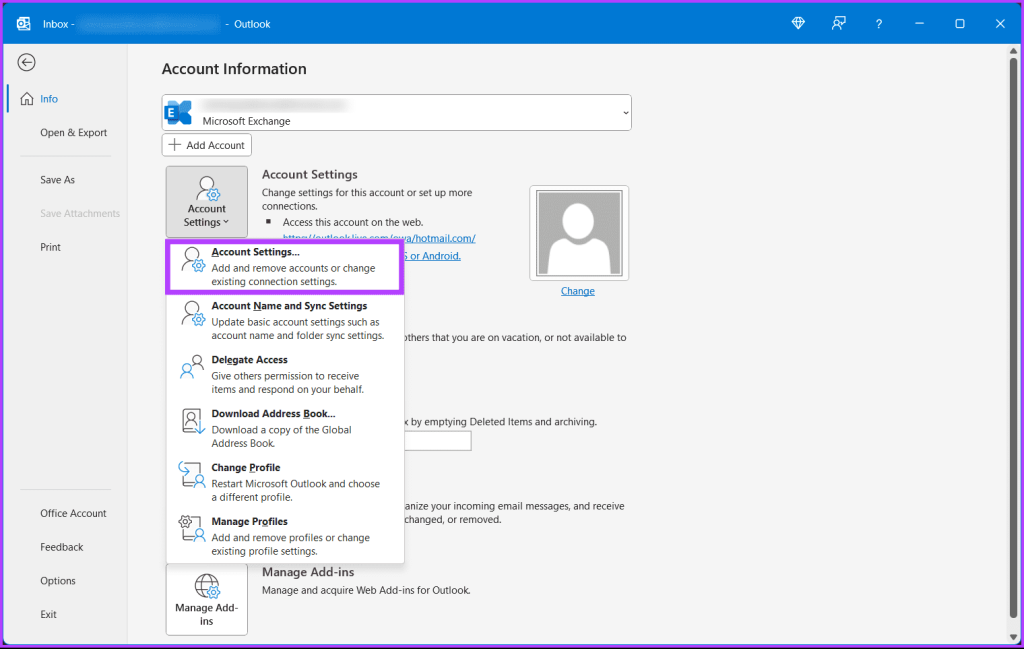Click the large Account Settings gear icon
Screen dimensions: 1024x649
(206, 189)
